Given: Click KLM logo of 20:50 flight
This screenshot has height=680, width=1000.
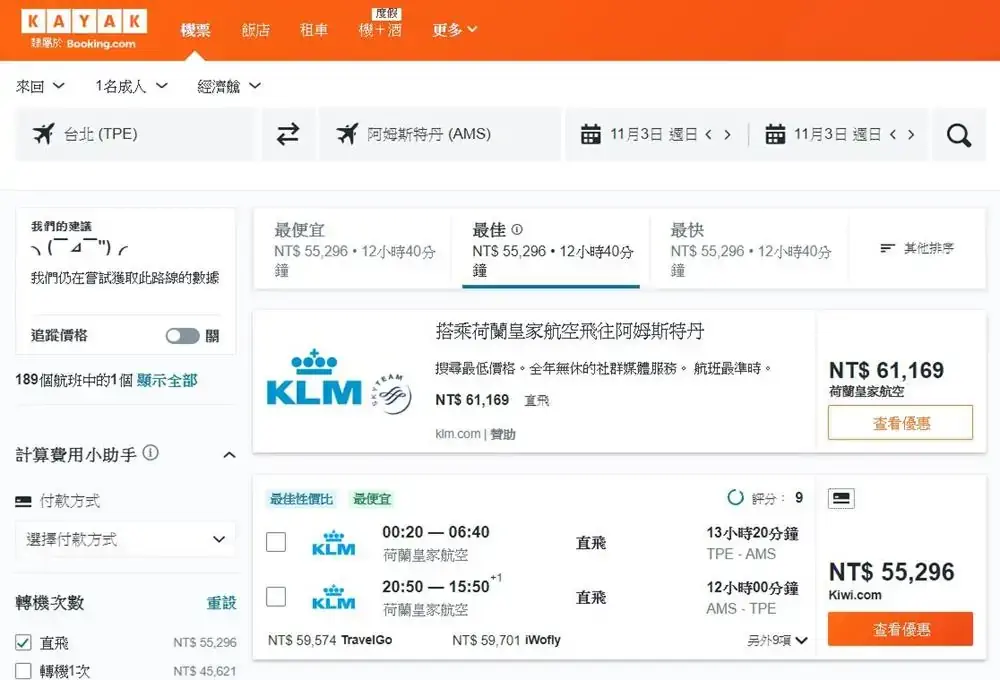Looking at the screenshot, I should [334, 597].
